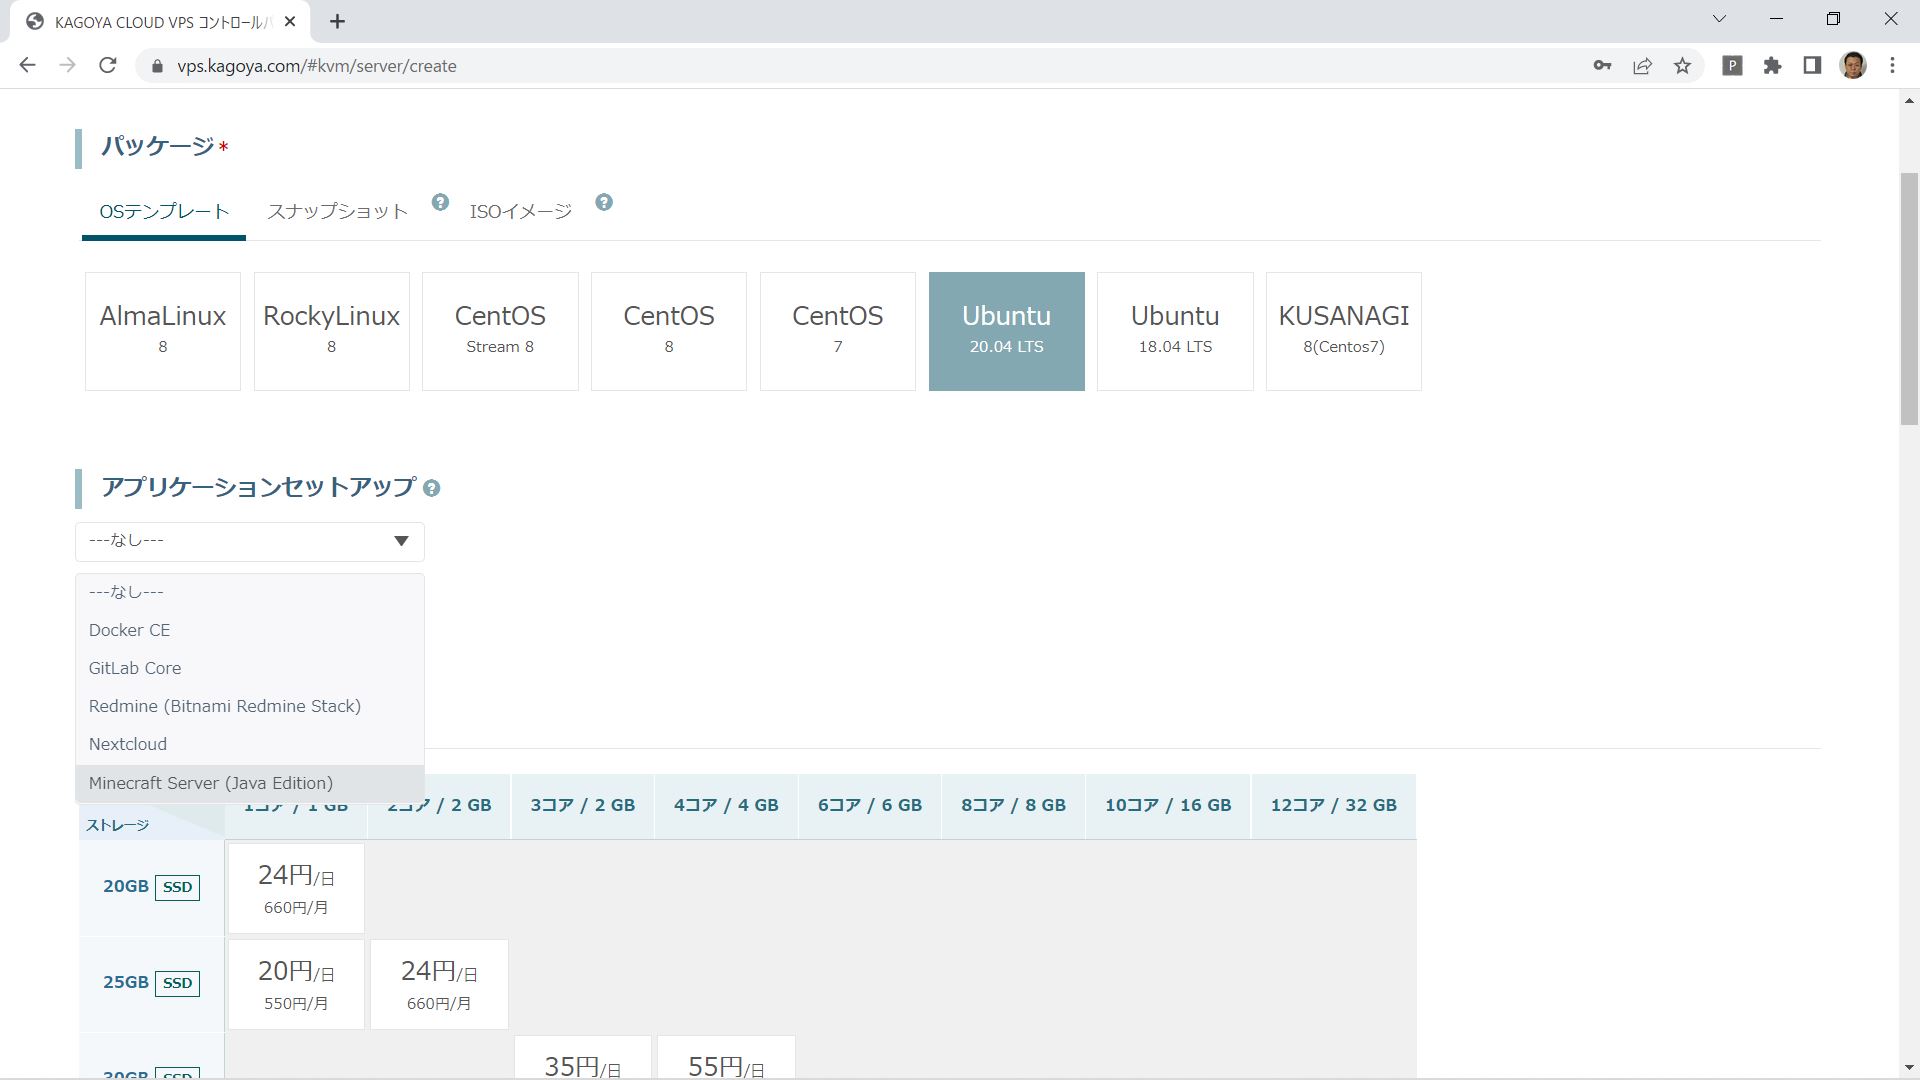This screenshot has height=1080, width=1920.
Task: Select the 25GB plan at 550円/月
Action: pyautogui.click(x=295, y=984)
